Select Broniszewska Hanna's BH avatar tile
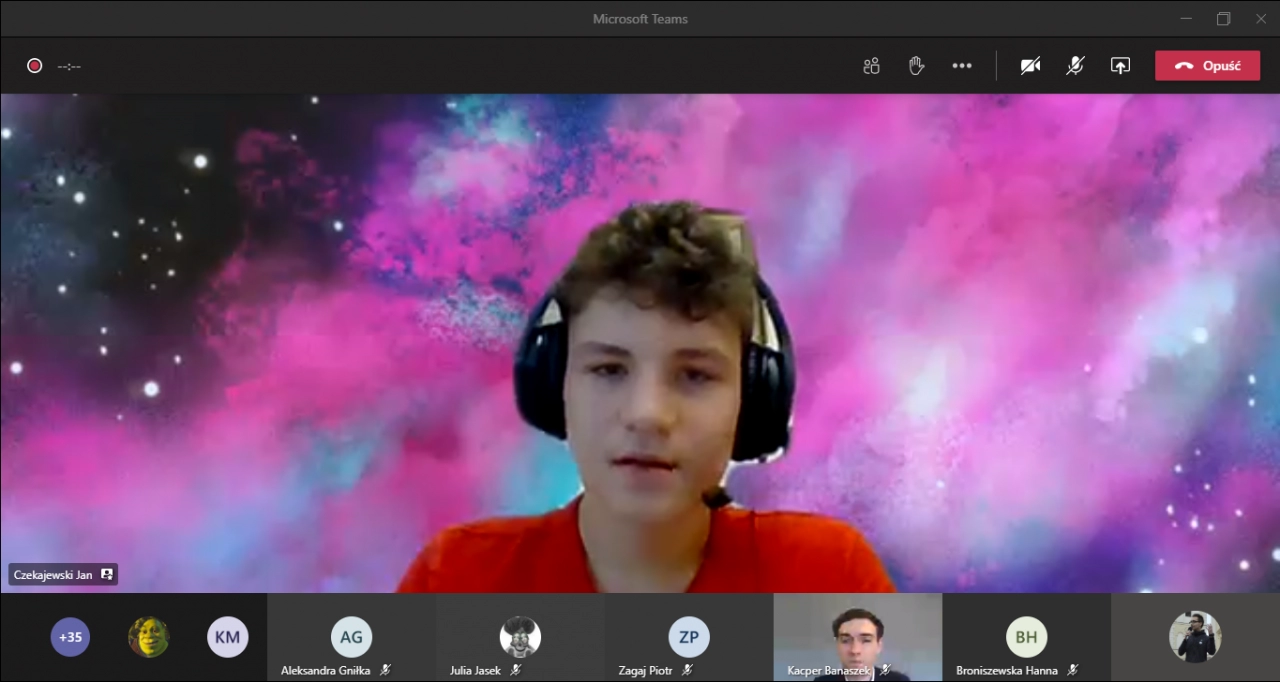 (1027, 637)
